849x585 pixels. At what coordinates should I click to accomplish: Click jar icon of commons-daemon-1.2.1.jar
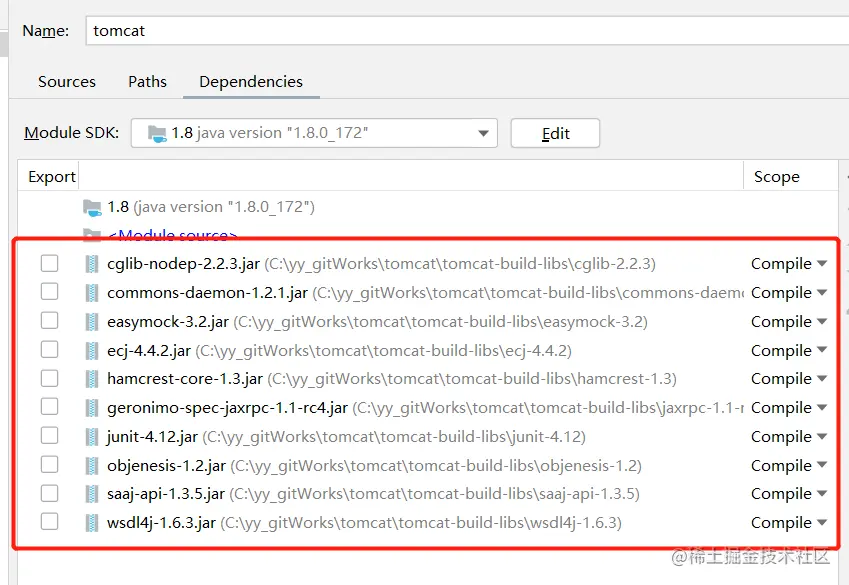click(x=92, y=292)
